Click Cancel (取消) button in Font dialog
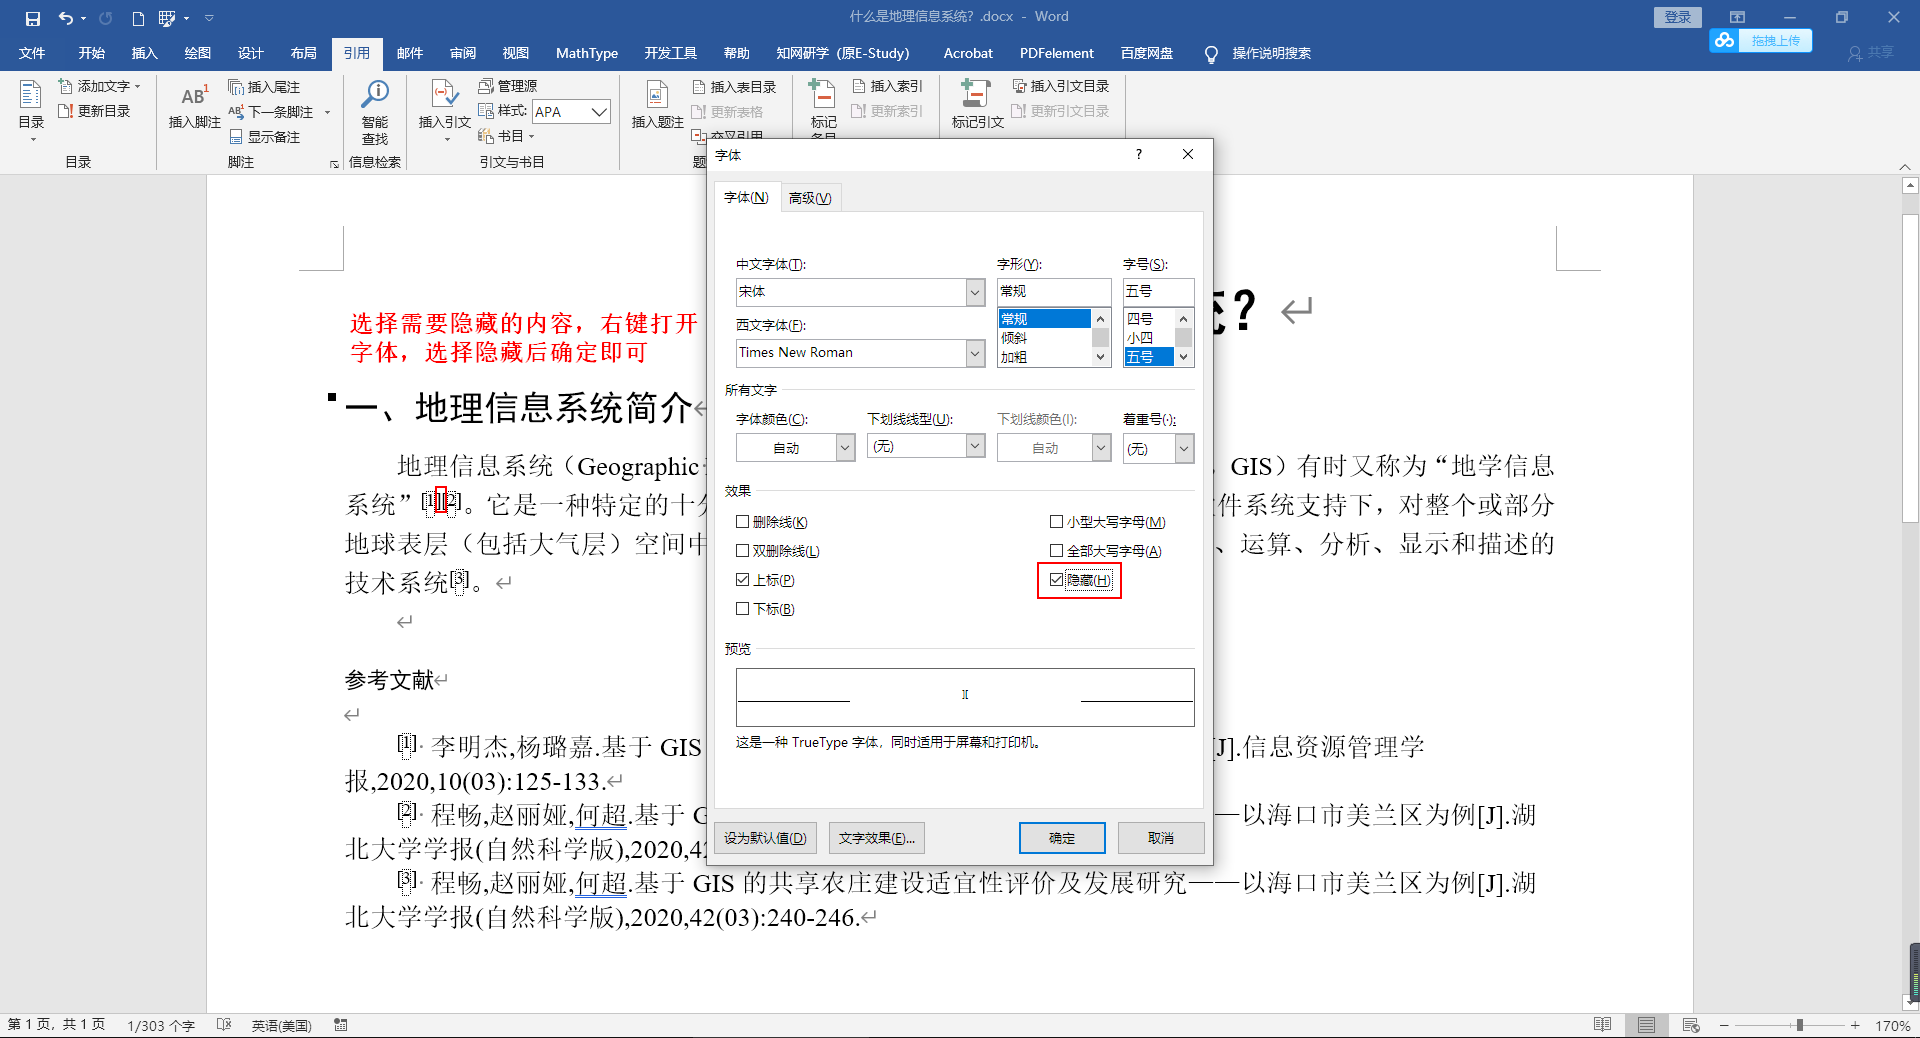Viewport: 1920px width, 1038px height. [1161, 838]
